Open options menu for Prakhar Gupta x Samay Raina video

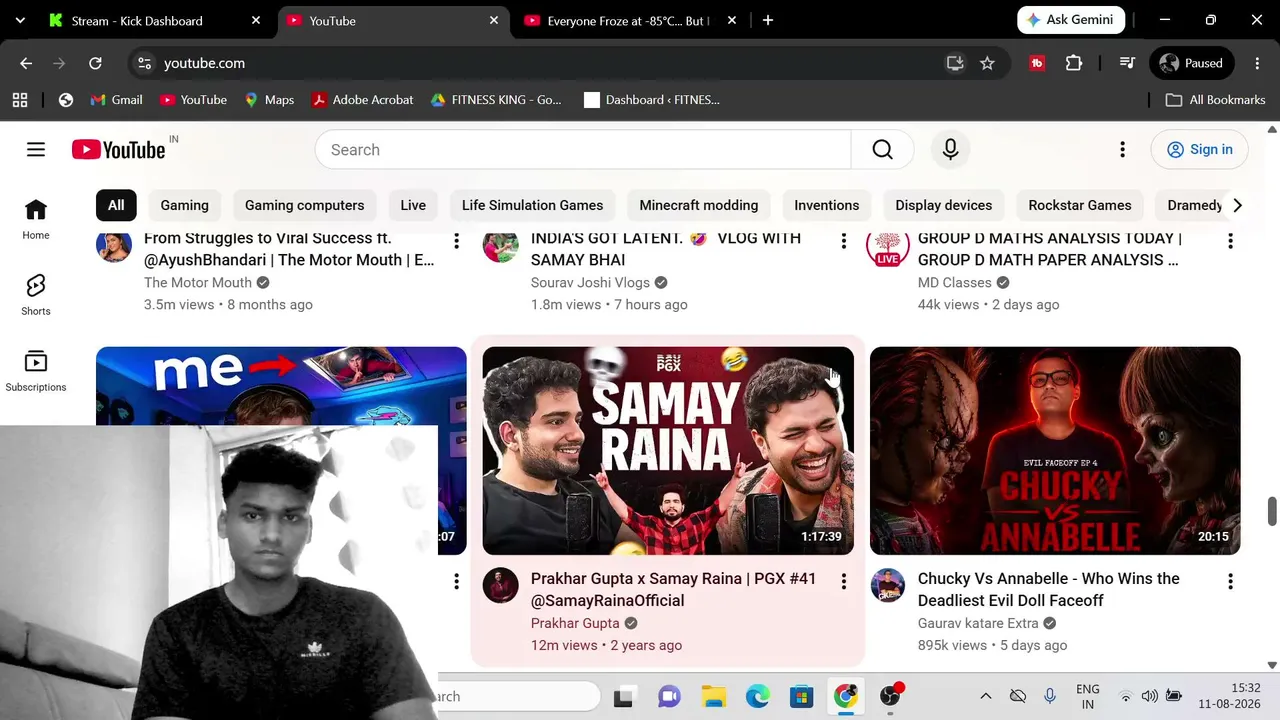(843, 581)
